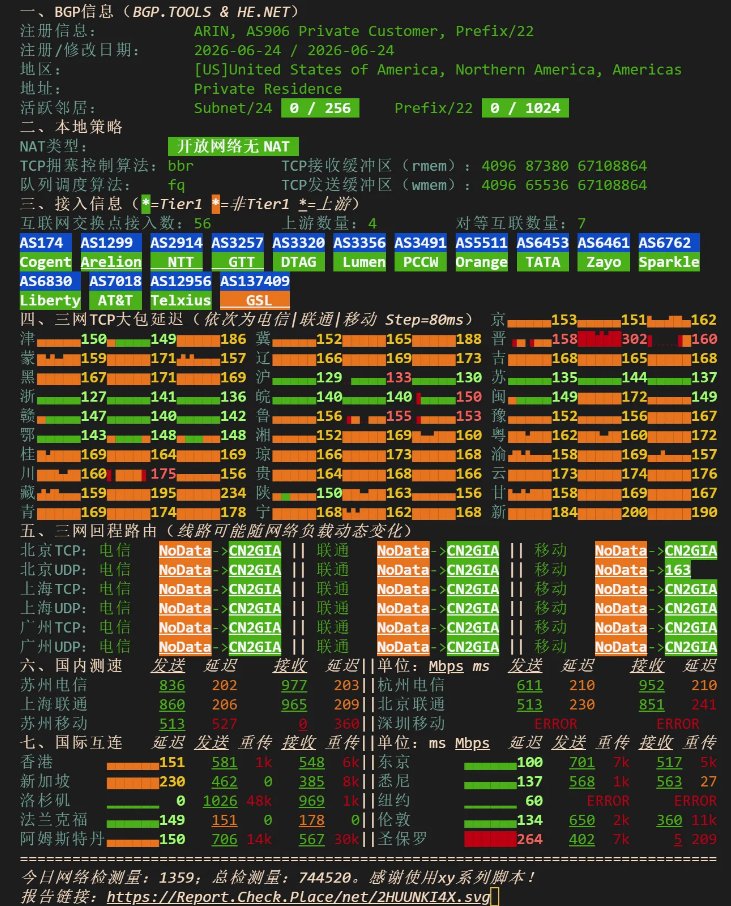
Task: Click the AS3320 badge
Action: pos(298,243)
